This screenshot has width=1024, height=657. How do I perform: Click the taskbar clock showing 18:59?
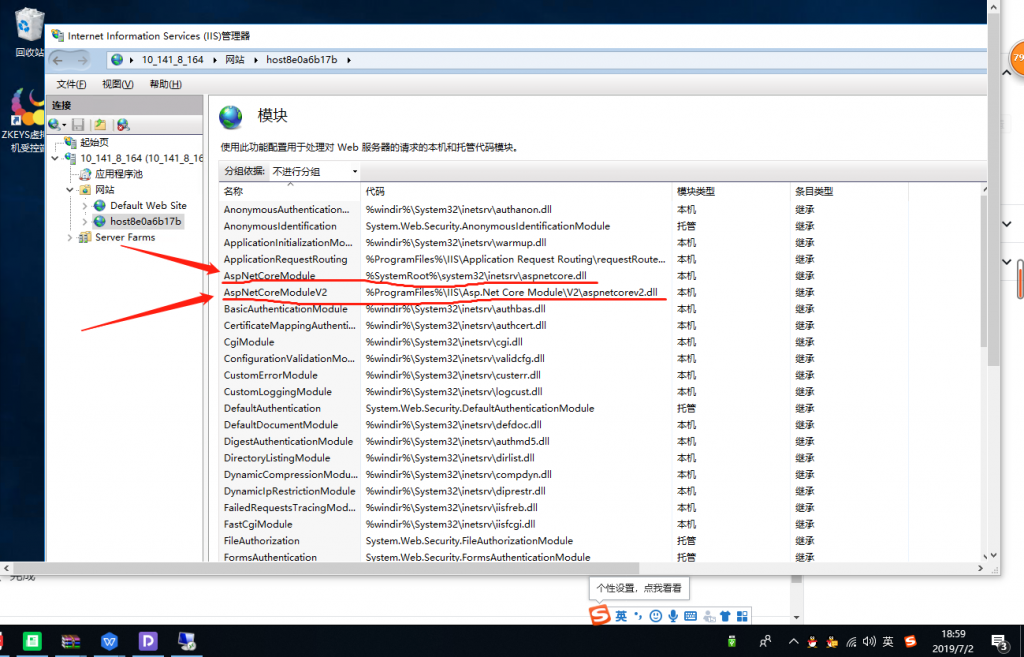(953, 641)
